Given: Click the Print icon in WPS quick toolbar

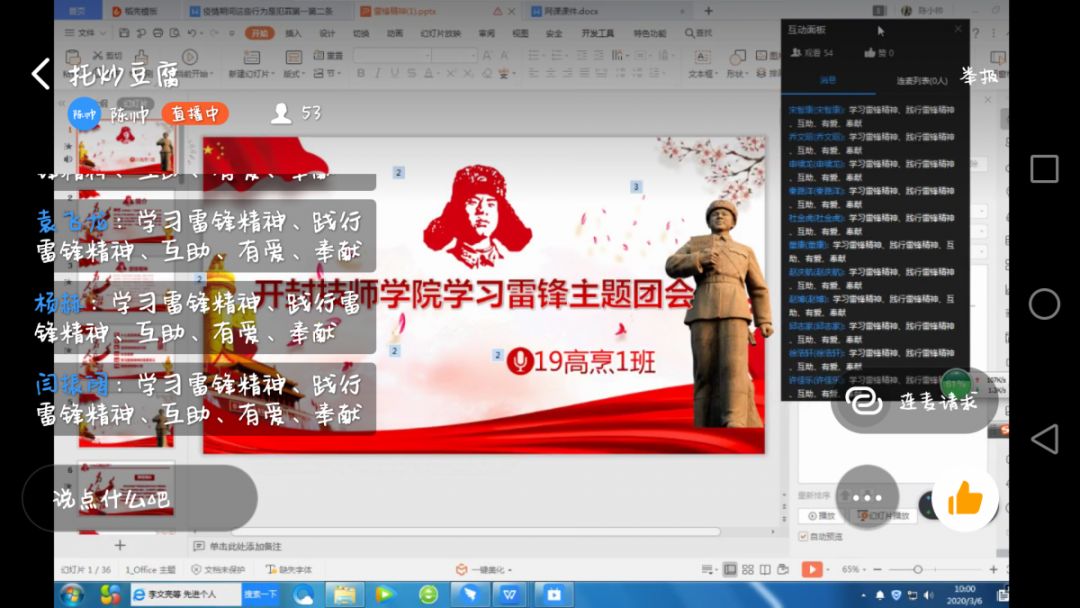Looking at the screenshot, I should [158, 32].
